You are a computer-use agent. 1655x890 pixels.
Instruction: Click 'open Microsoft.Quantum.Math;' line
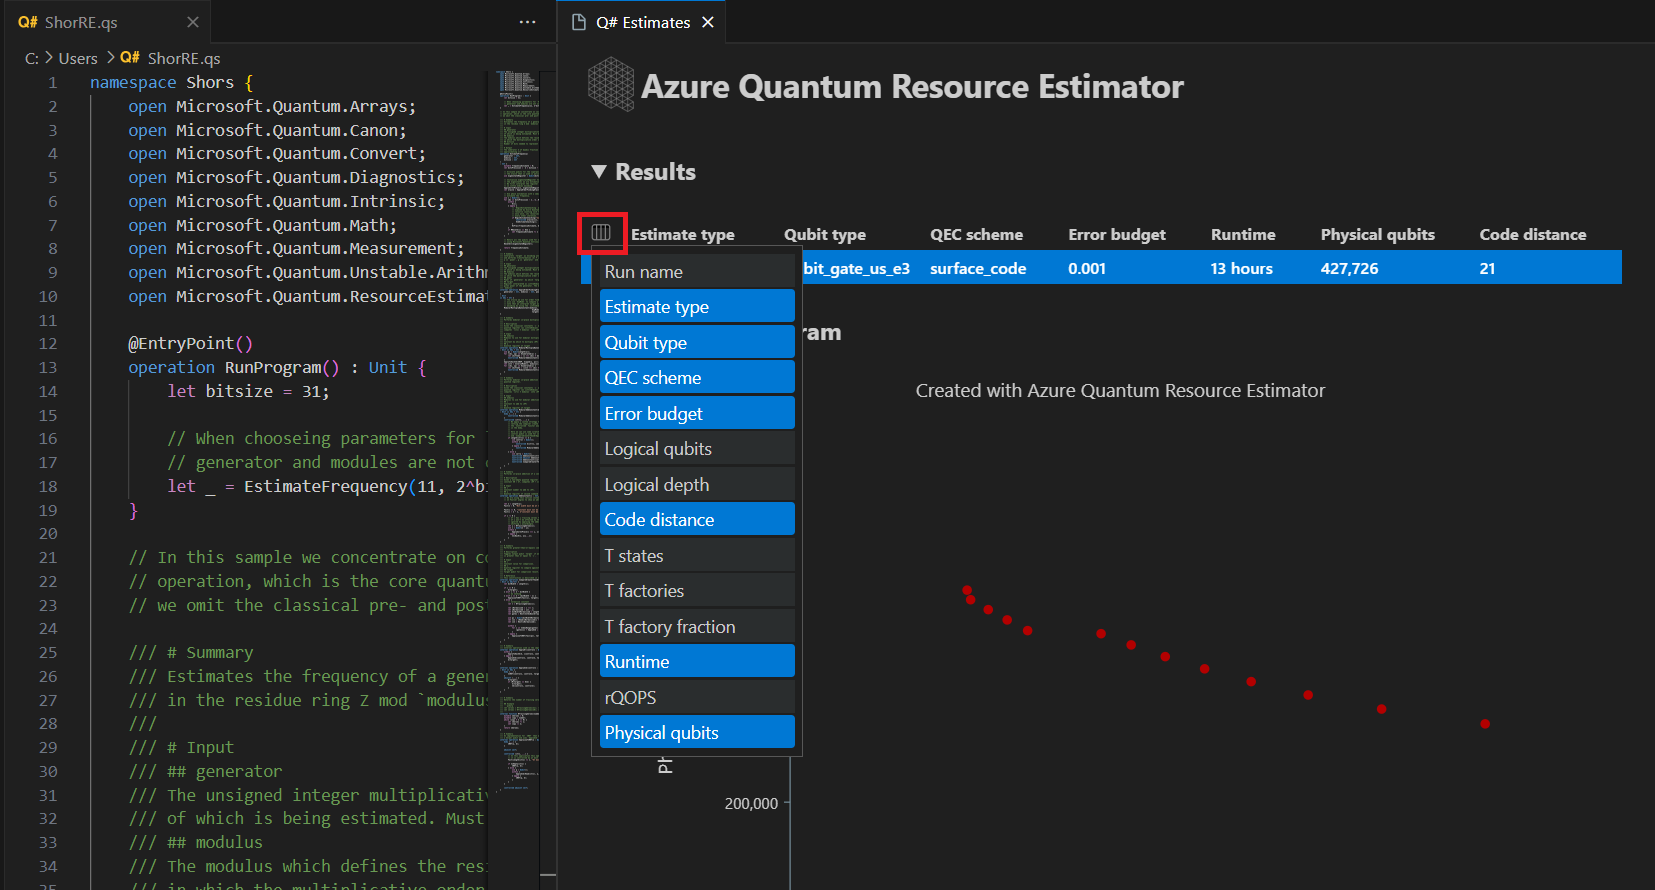[x=262, y=225]
